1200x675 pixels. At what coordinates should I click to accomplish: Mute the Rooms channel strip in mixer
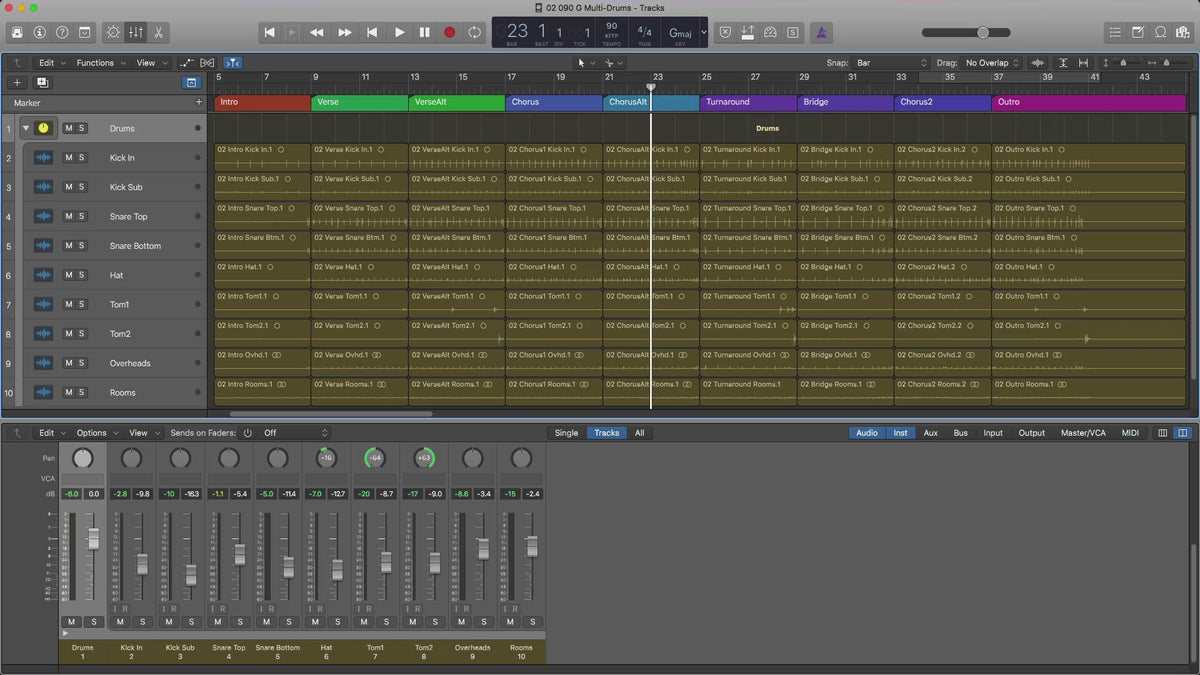pos(511,622)
